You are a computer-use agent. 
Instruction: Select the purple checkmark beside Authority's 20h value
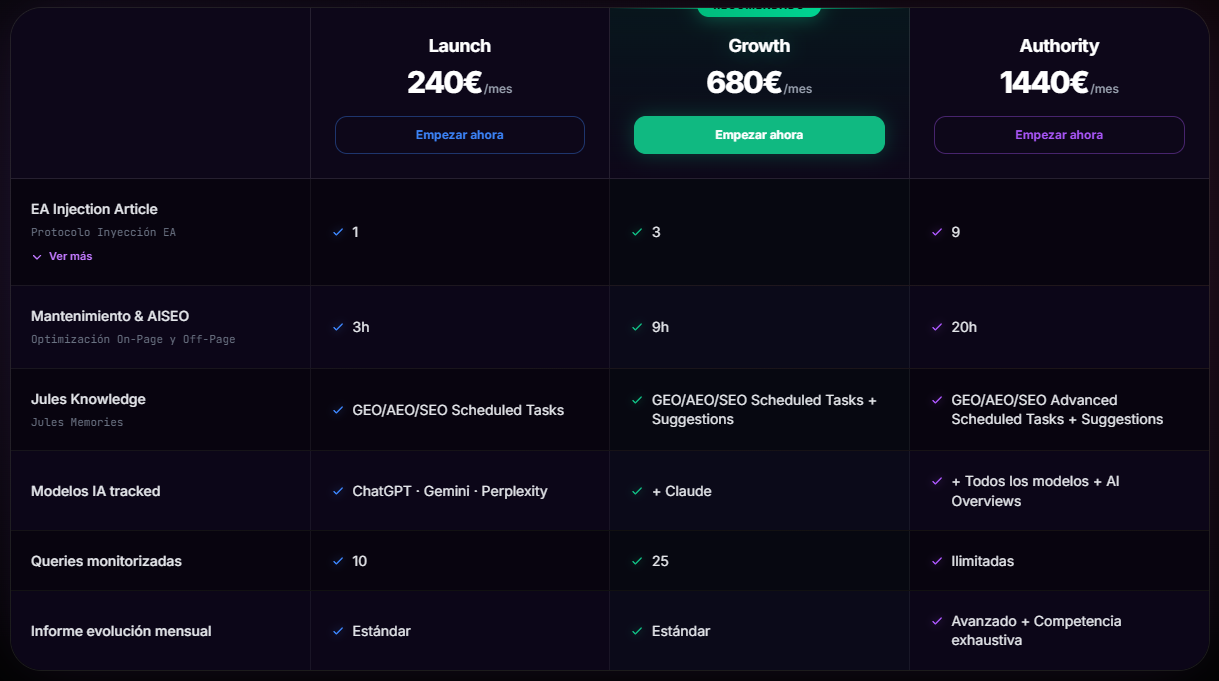click(x=938, y=327)
